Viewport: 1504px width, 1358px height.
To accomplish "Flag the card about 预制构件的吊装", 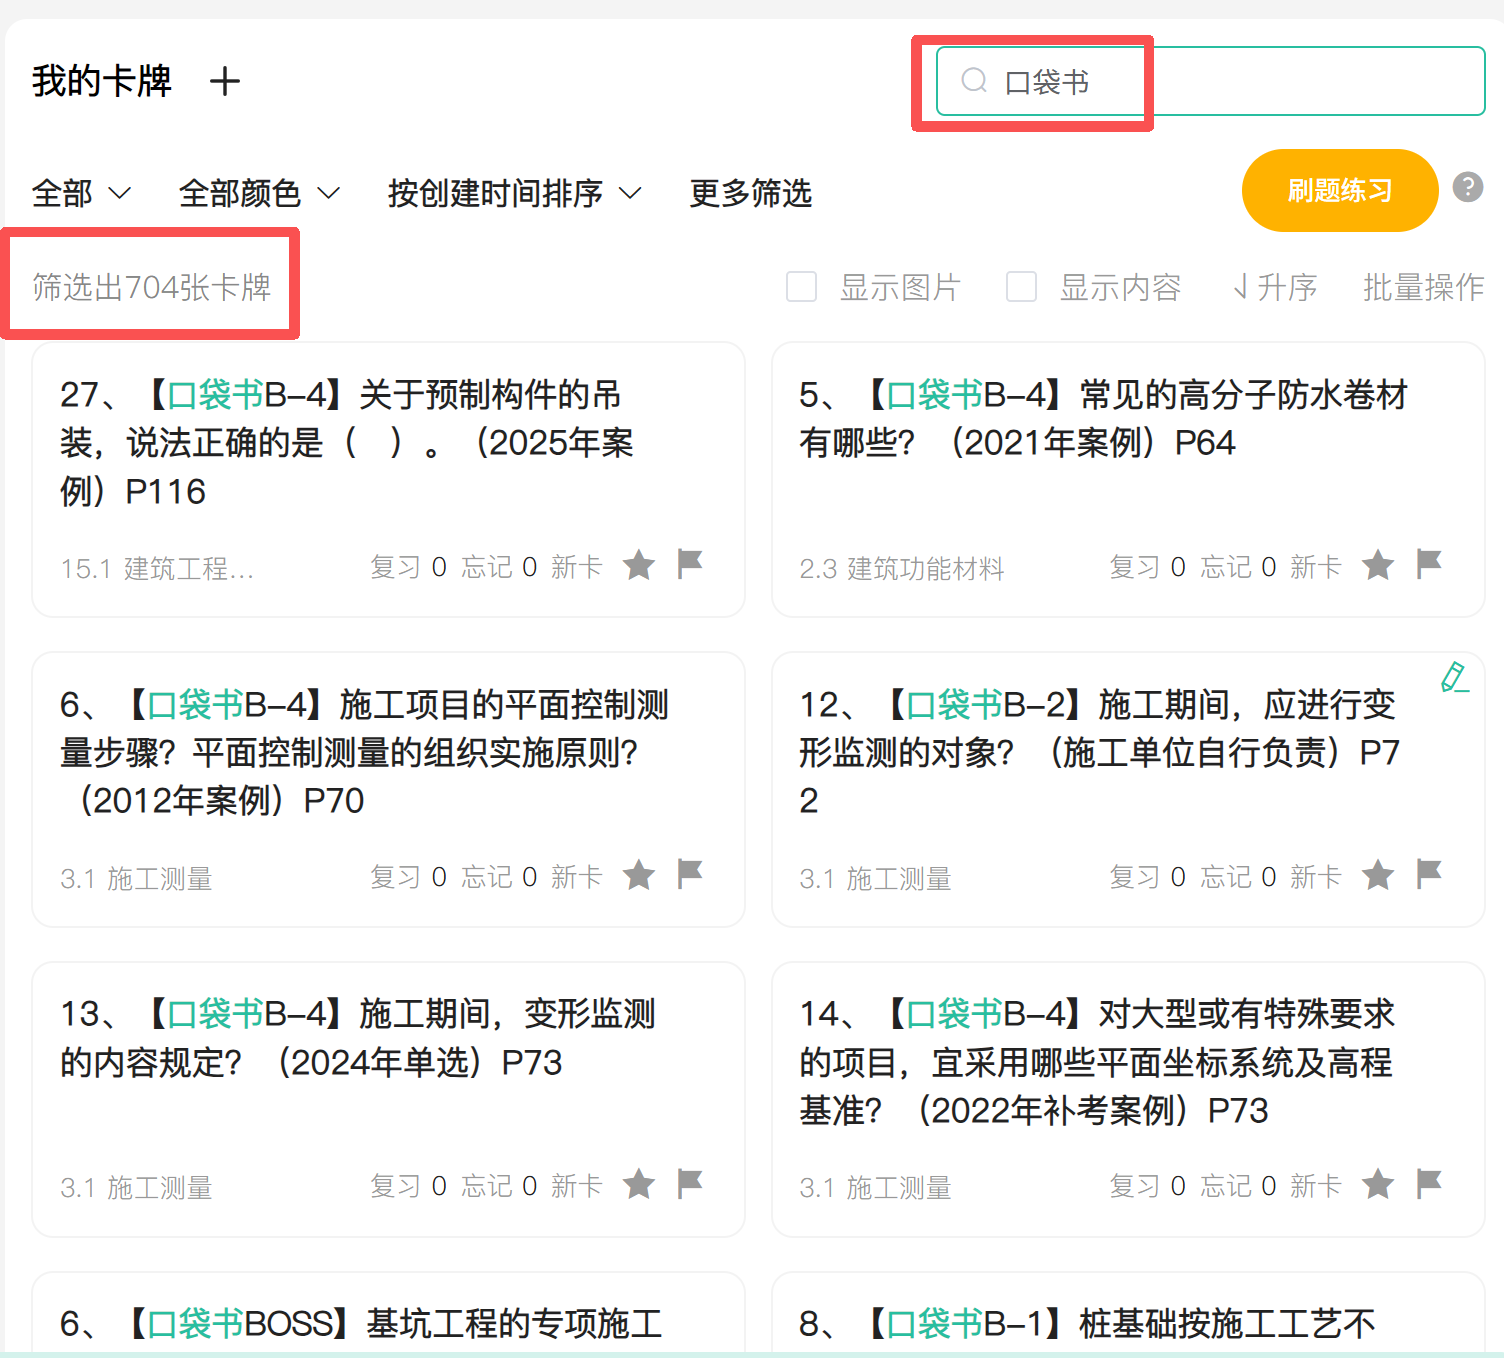I will [x=690, y=564].
